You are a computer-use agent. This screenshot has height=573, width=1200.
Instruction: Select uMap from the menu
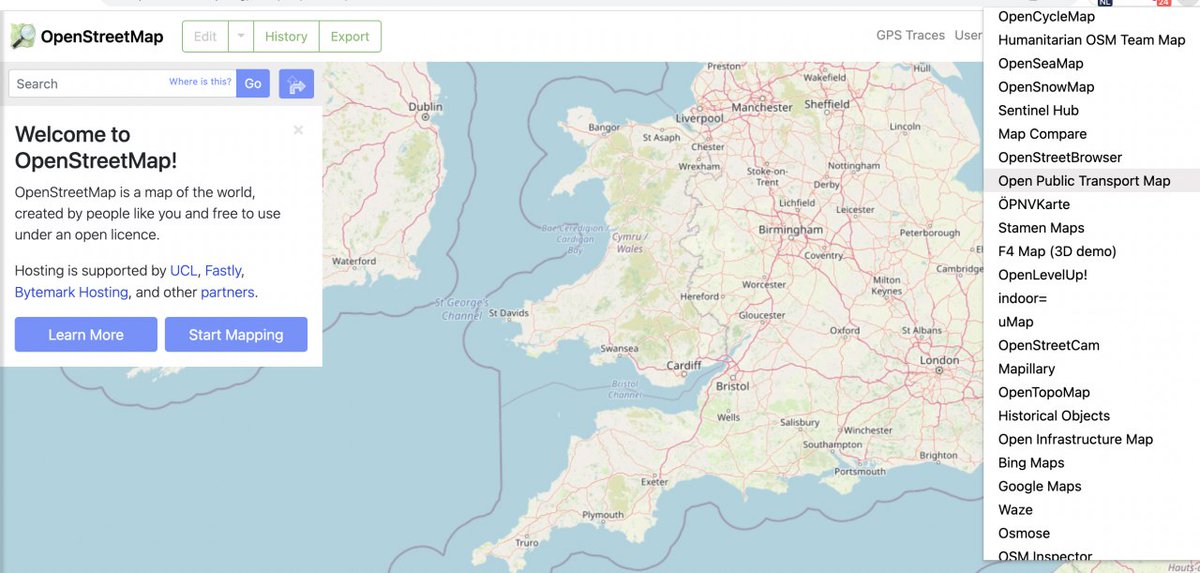pyautogui.click(x=1092, y=322)
